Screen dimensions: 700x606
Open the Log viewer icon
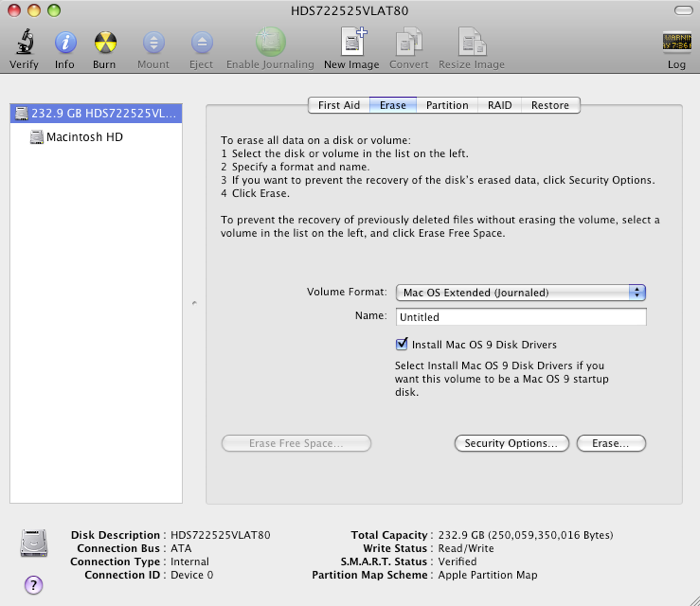(x=677, y=42)
